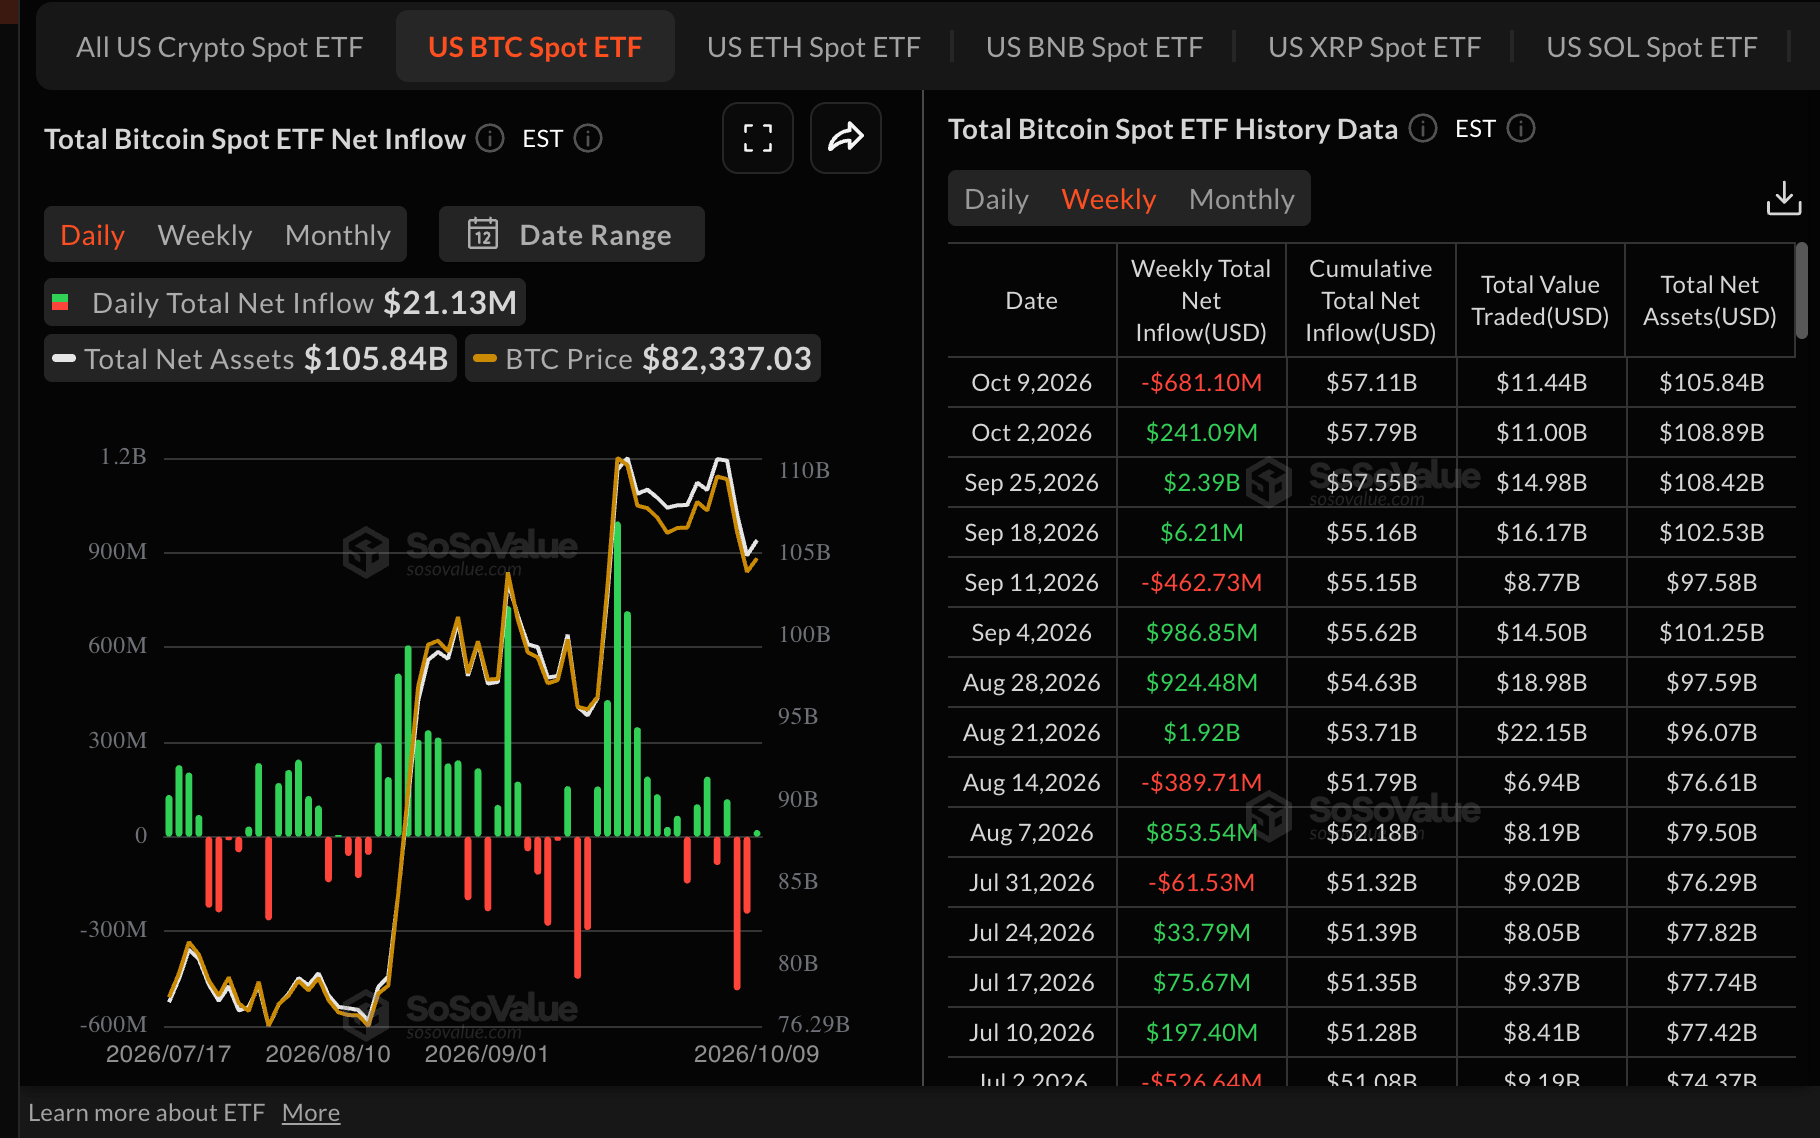1820x1138 pixels.
Task: Select Weekly history data tab
Action: click(x=1109, y=199)
